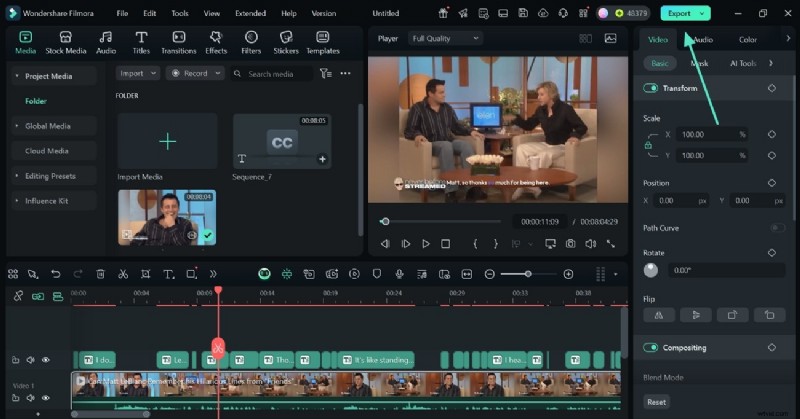Screen dimensions: 800x419
Task: Open the Extended menu
Action: point(250,14)
